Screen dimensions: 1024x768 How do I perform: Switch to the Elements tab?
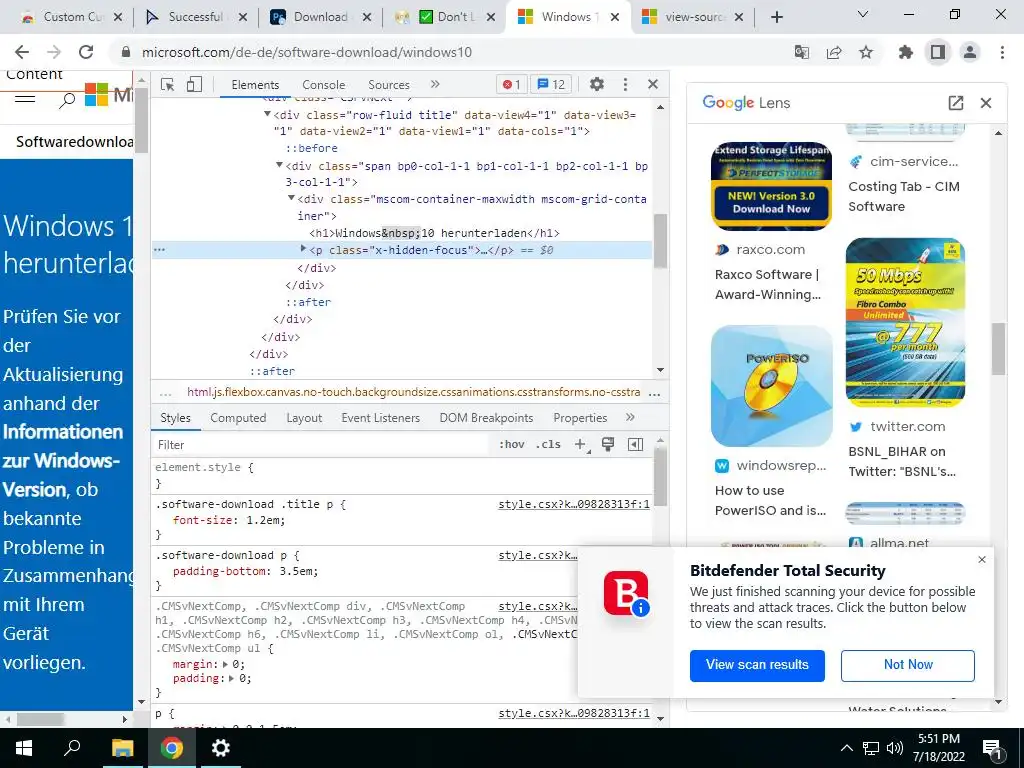[x=255, y=85]
